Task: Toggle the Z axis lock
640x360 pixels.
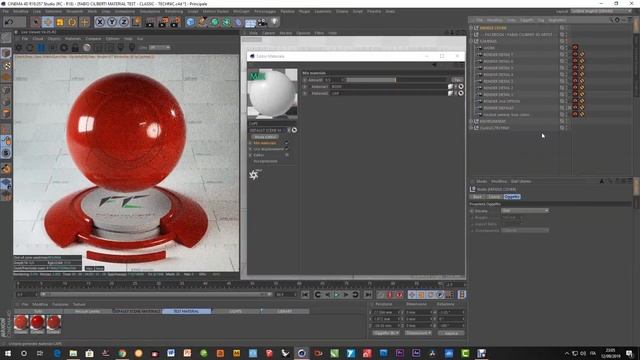Action: point(124,22)
